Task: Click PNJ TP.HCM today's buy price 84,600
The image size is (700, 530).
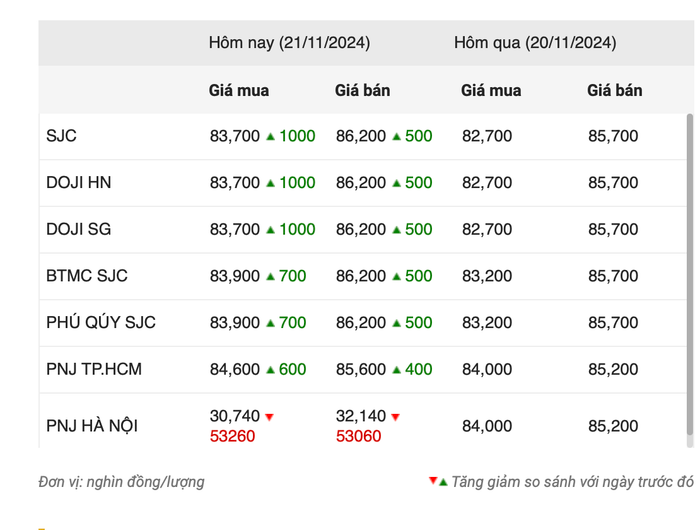Action: click(x=235, y=369)
